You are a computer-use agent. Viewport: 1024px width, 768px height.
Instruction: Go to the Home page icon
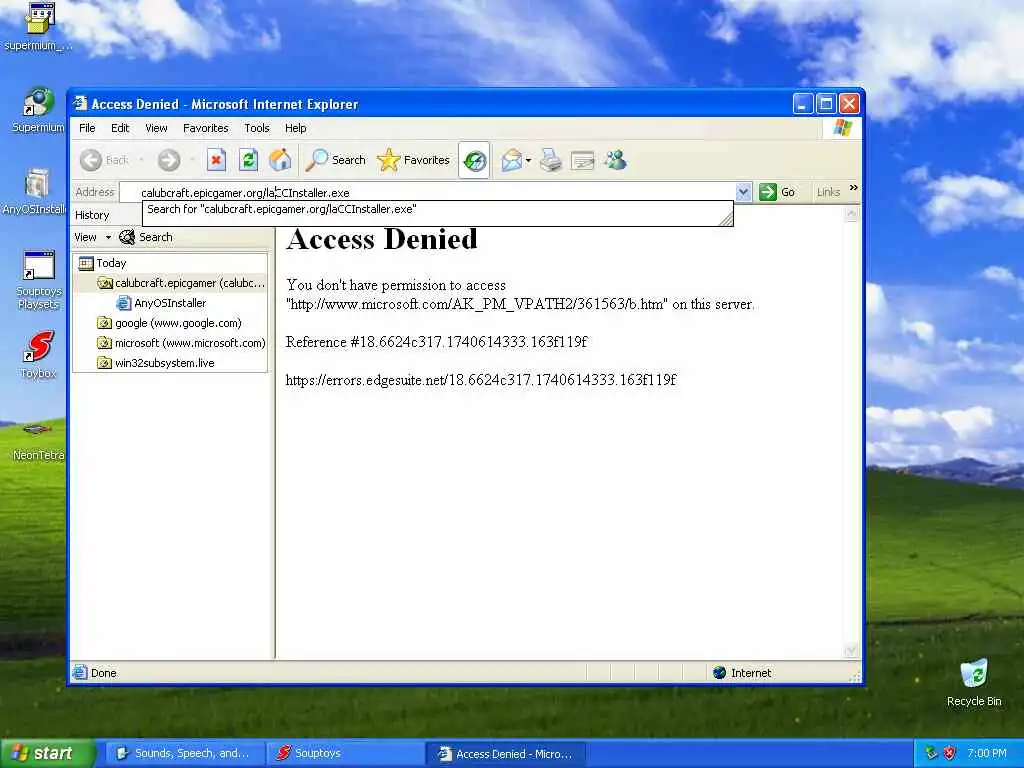[x=280, y=160]
